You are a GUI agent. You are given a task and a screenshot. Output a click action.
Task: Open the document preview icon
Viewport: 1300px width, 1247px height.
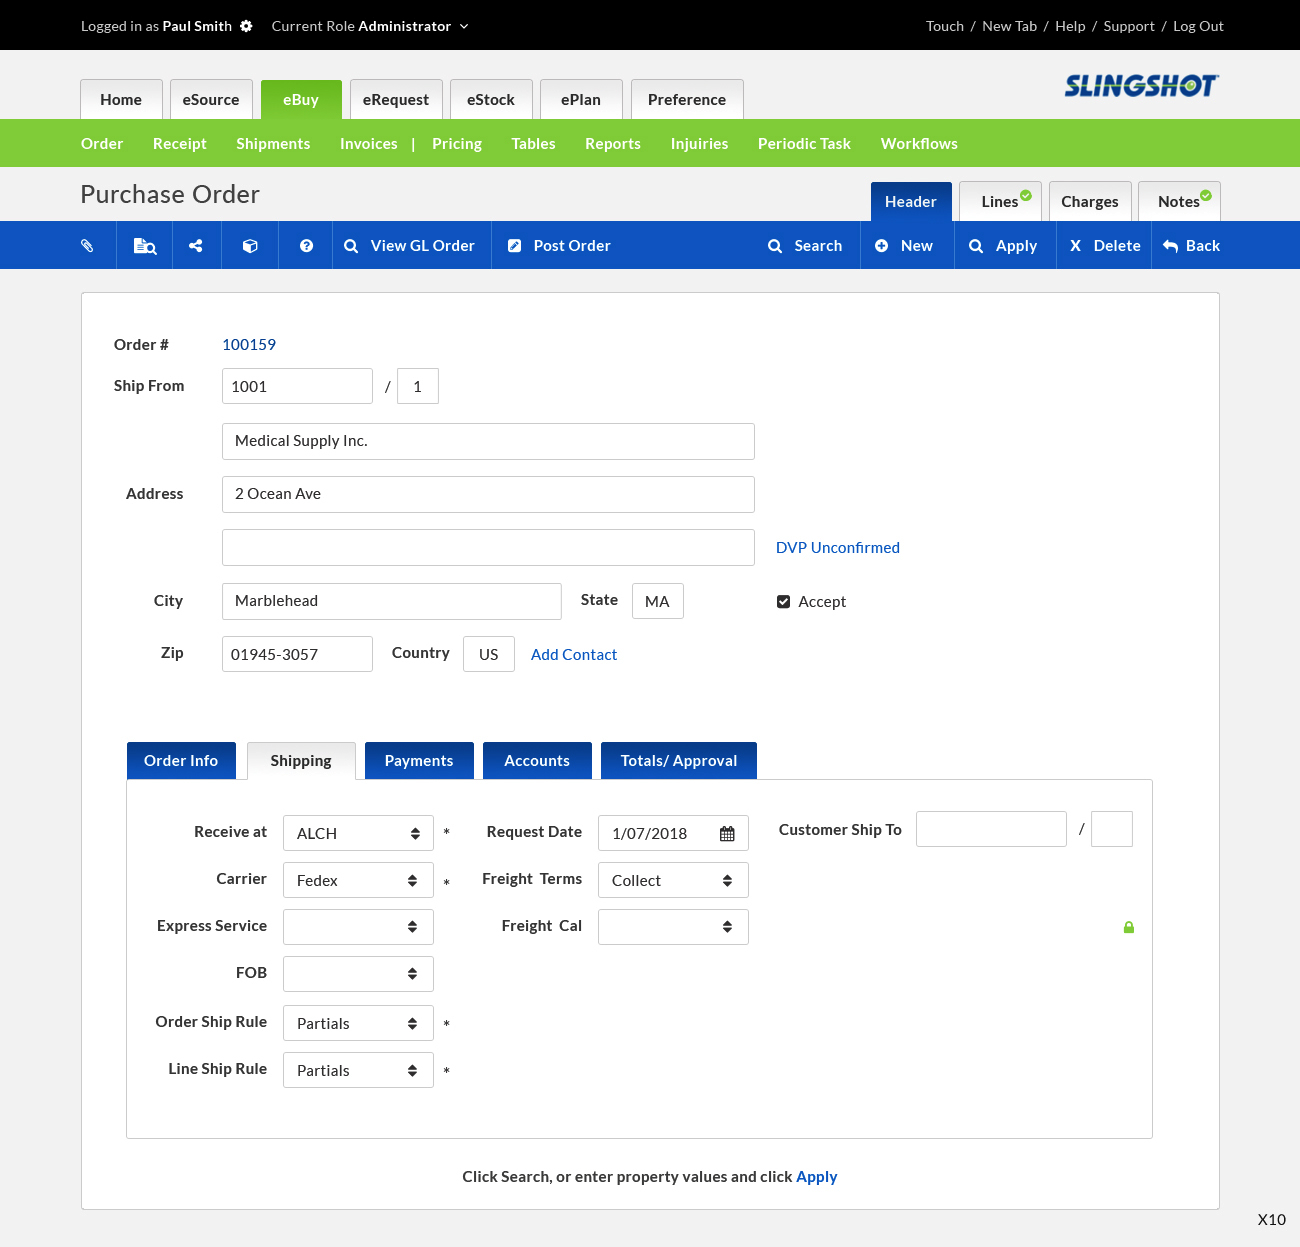coord(145,246)
